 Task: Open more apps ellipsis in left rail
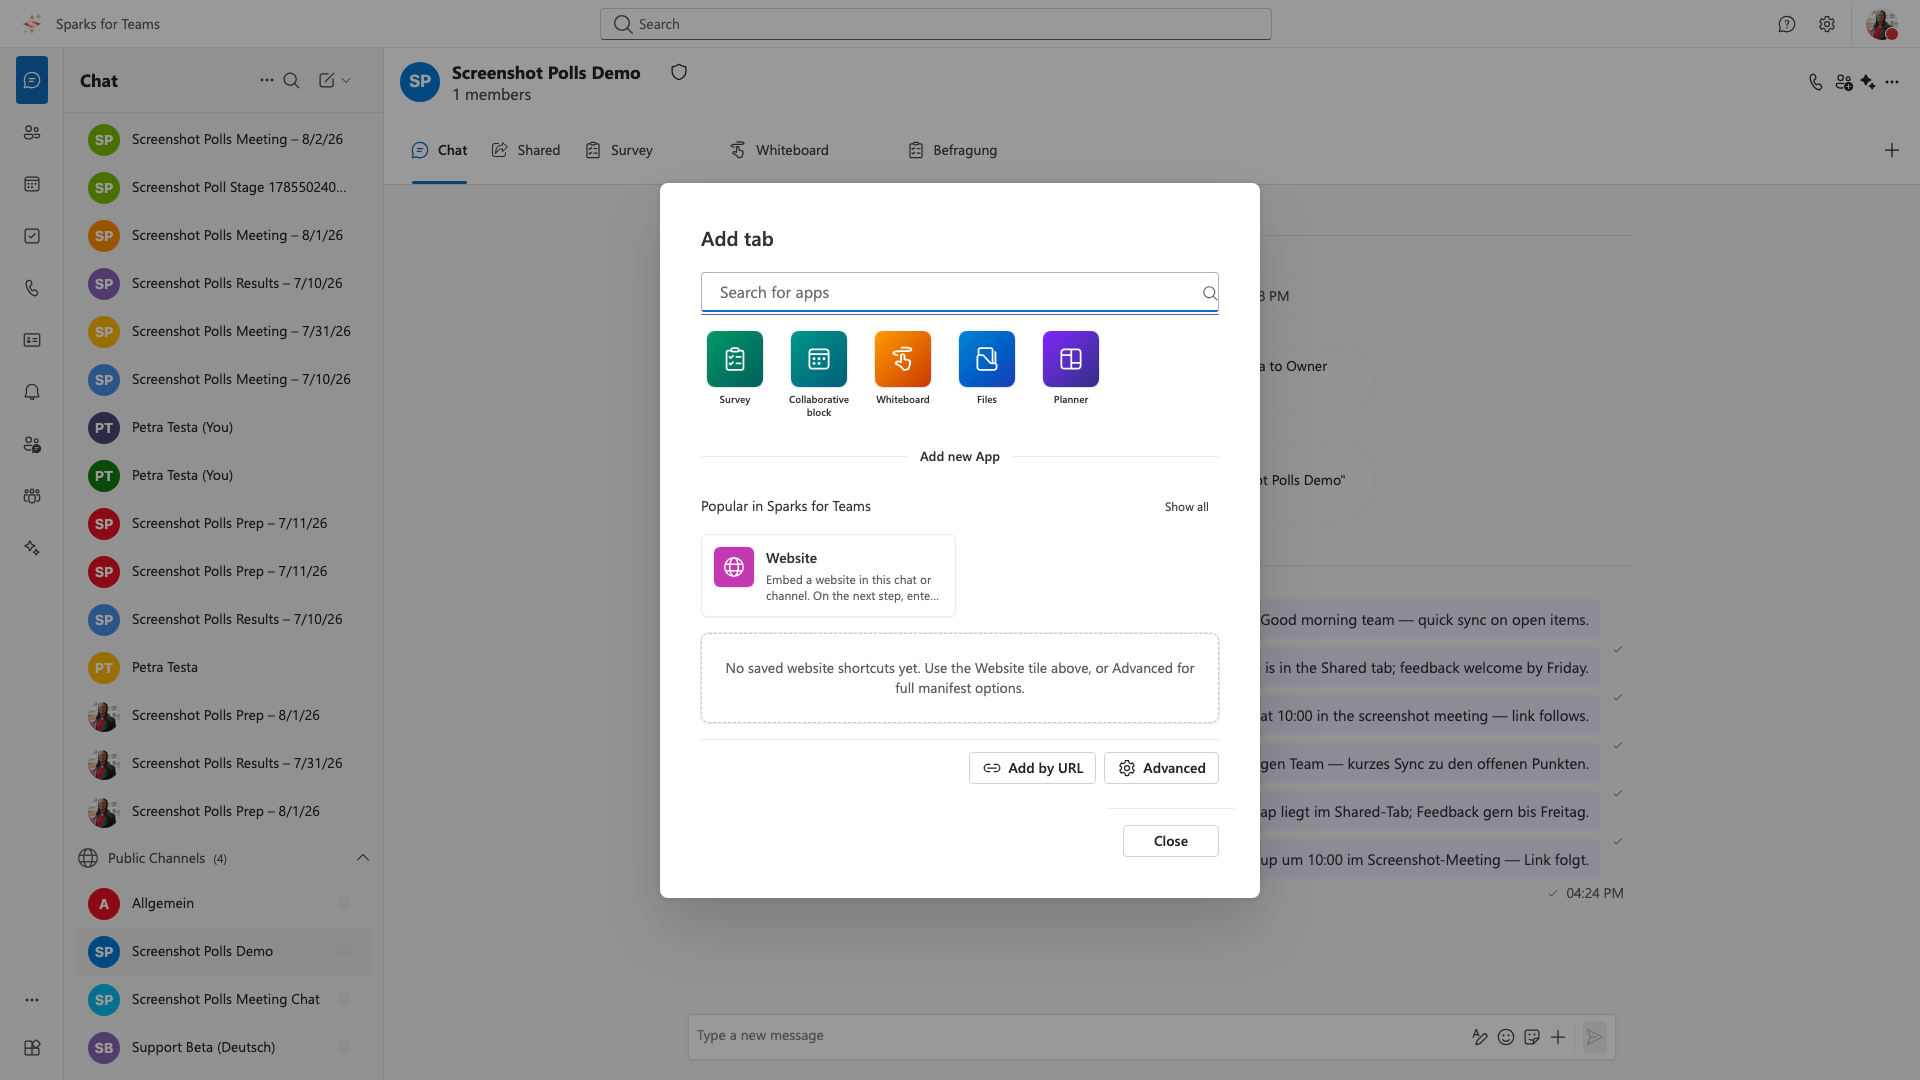click(x=32, y=1000)
